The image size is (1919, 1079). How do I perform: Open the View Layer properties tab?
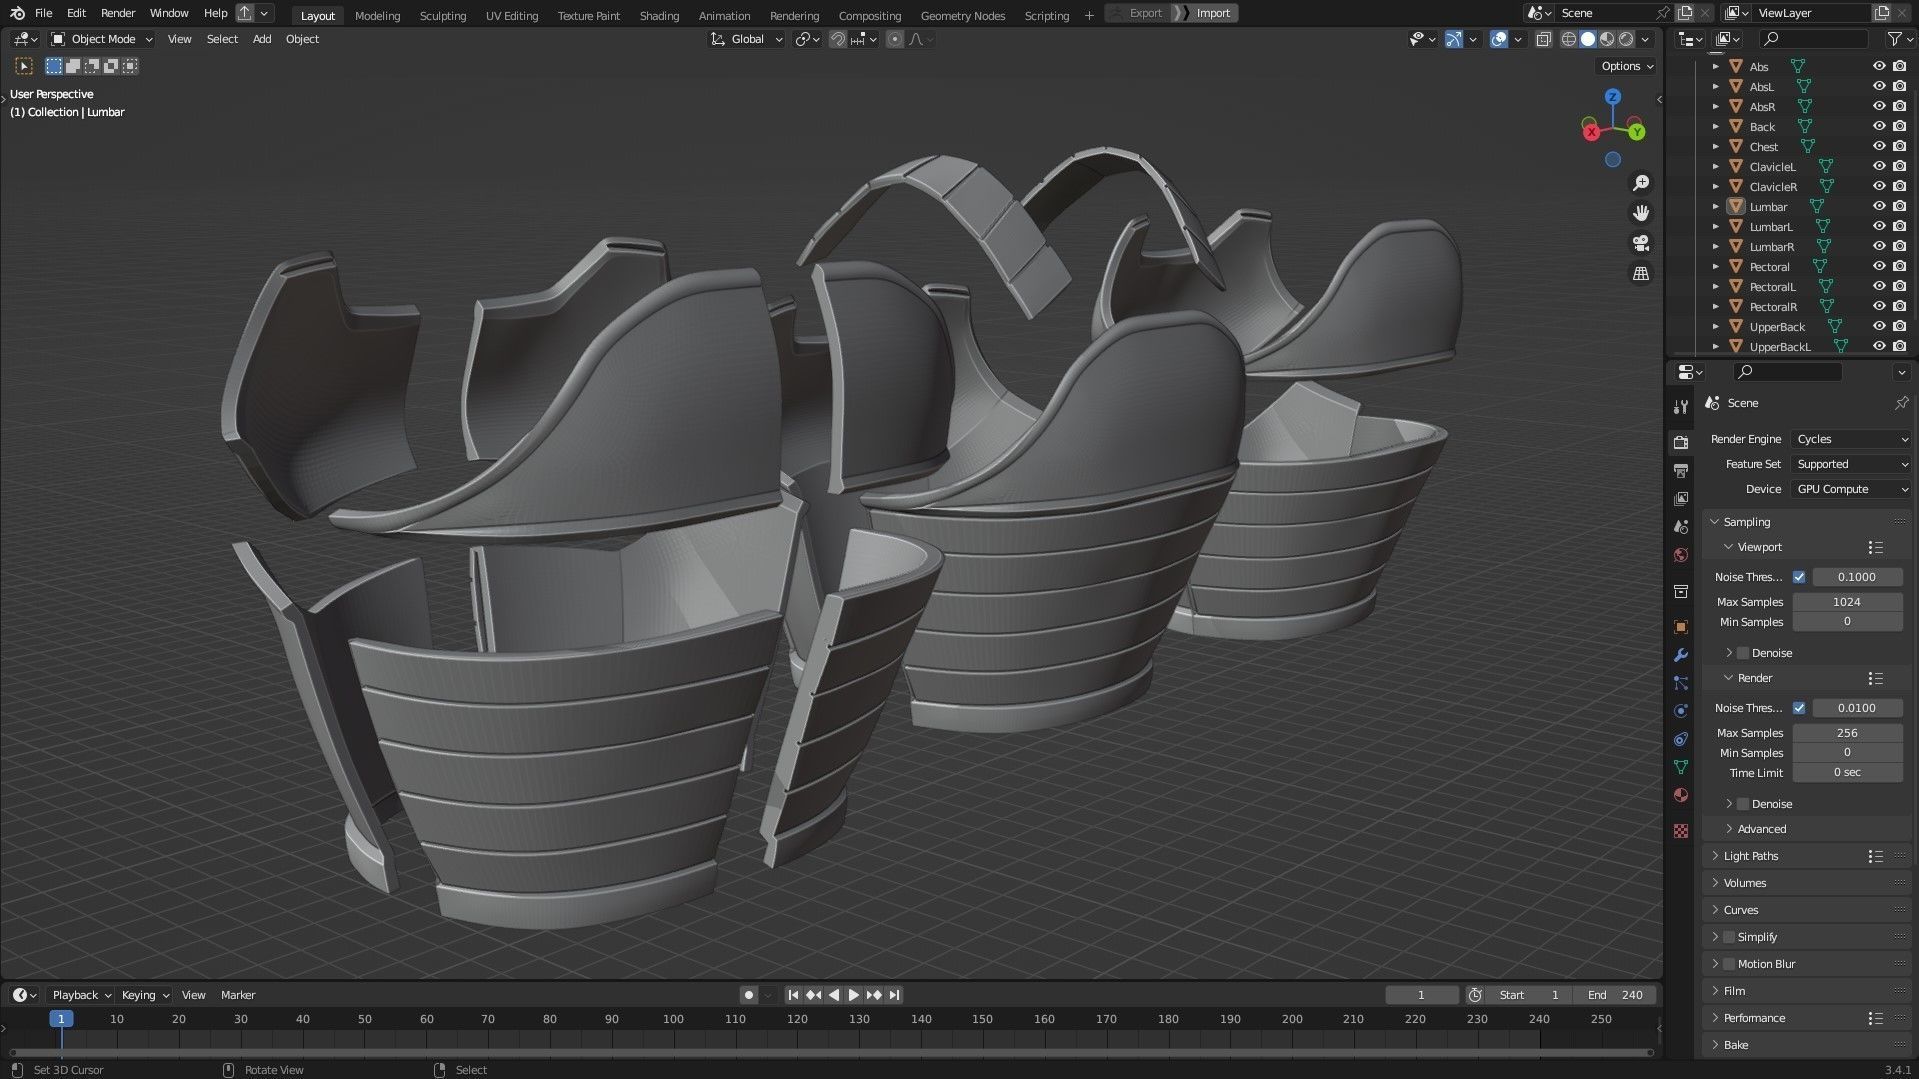point(1680,498)
